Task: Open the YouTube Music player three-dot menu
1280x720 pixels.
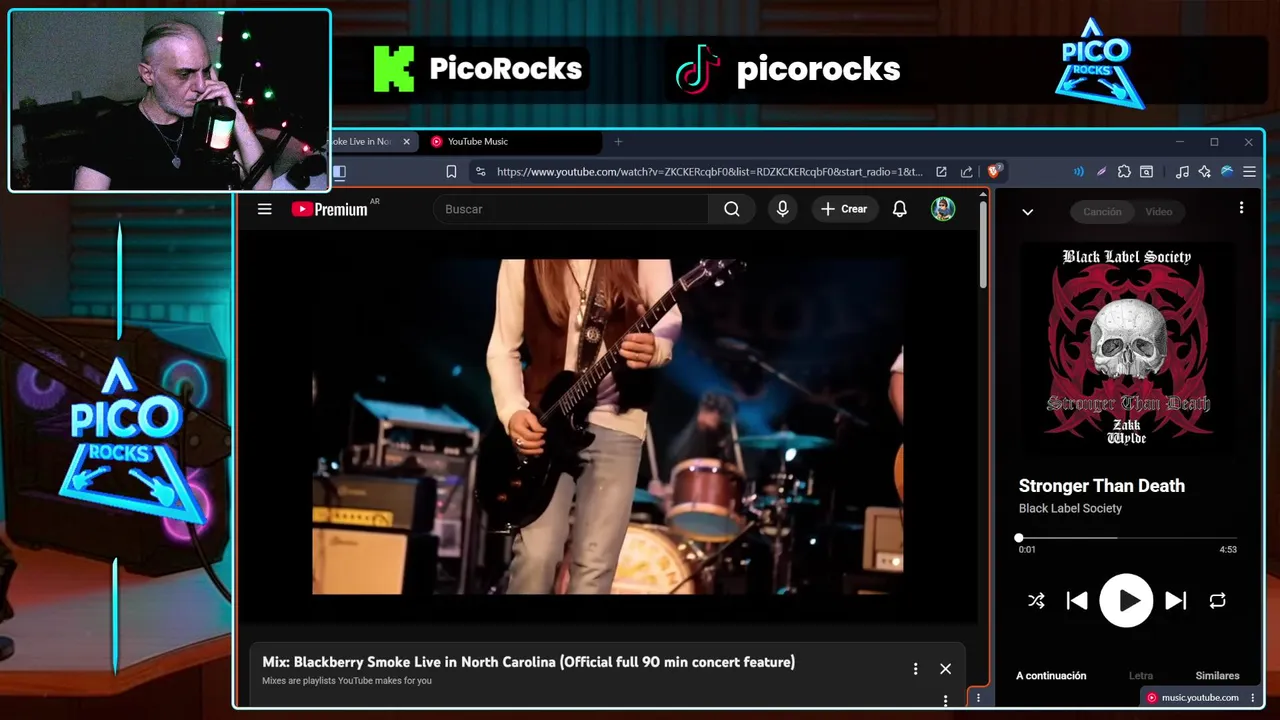Action: pos(1241,208)
